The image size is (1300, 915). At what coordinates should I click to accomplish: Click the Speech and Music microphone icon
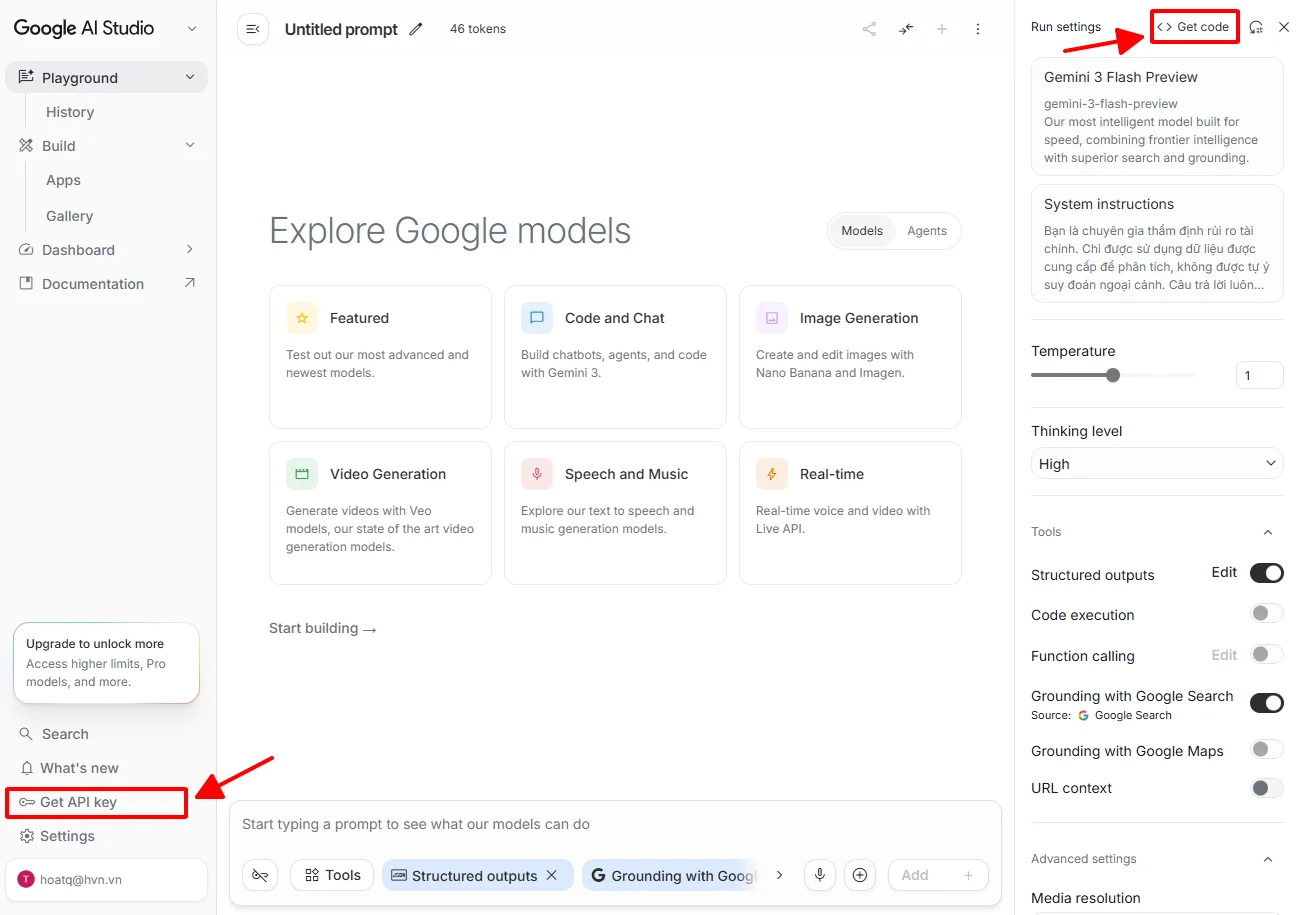(537, 474)
